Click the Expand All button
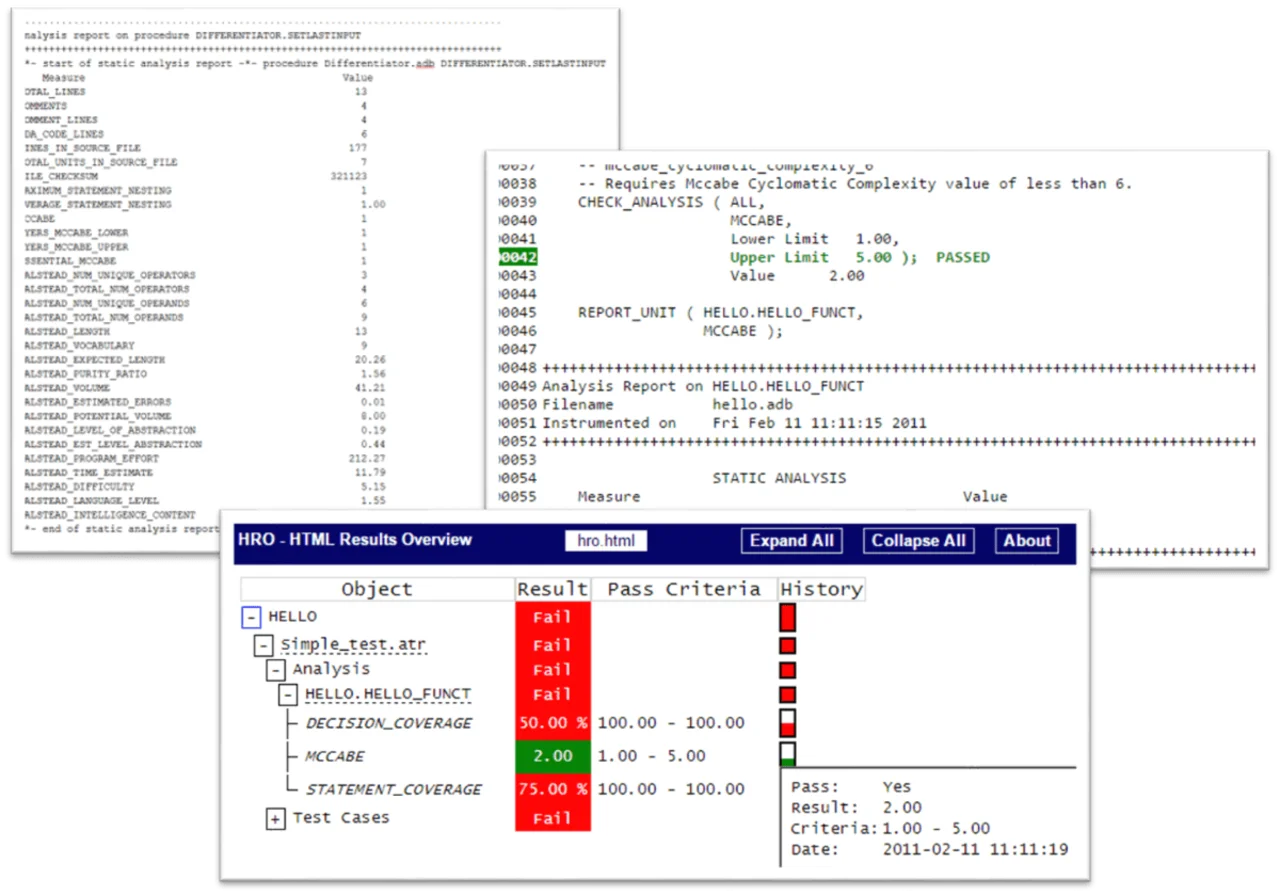Screen dimensions: 1280x895 click(x=791, y=541)
